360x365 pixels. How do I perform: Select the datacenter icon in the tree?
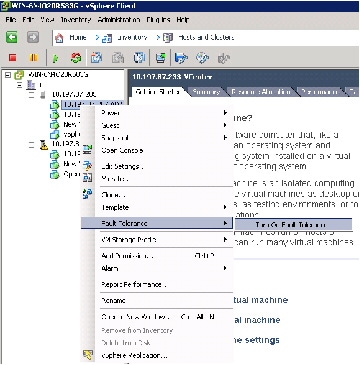[x=31, y=85]
